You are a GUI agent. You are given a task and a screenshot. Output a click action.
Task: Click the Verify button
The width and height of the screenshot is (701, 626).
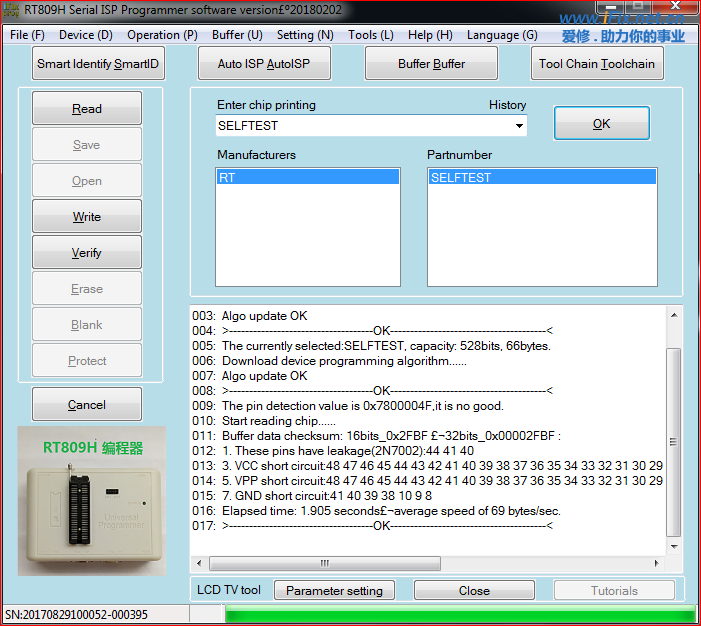tap(87, 253)
